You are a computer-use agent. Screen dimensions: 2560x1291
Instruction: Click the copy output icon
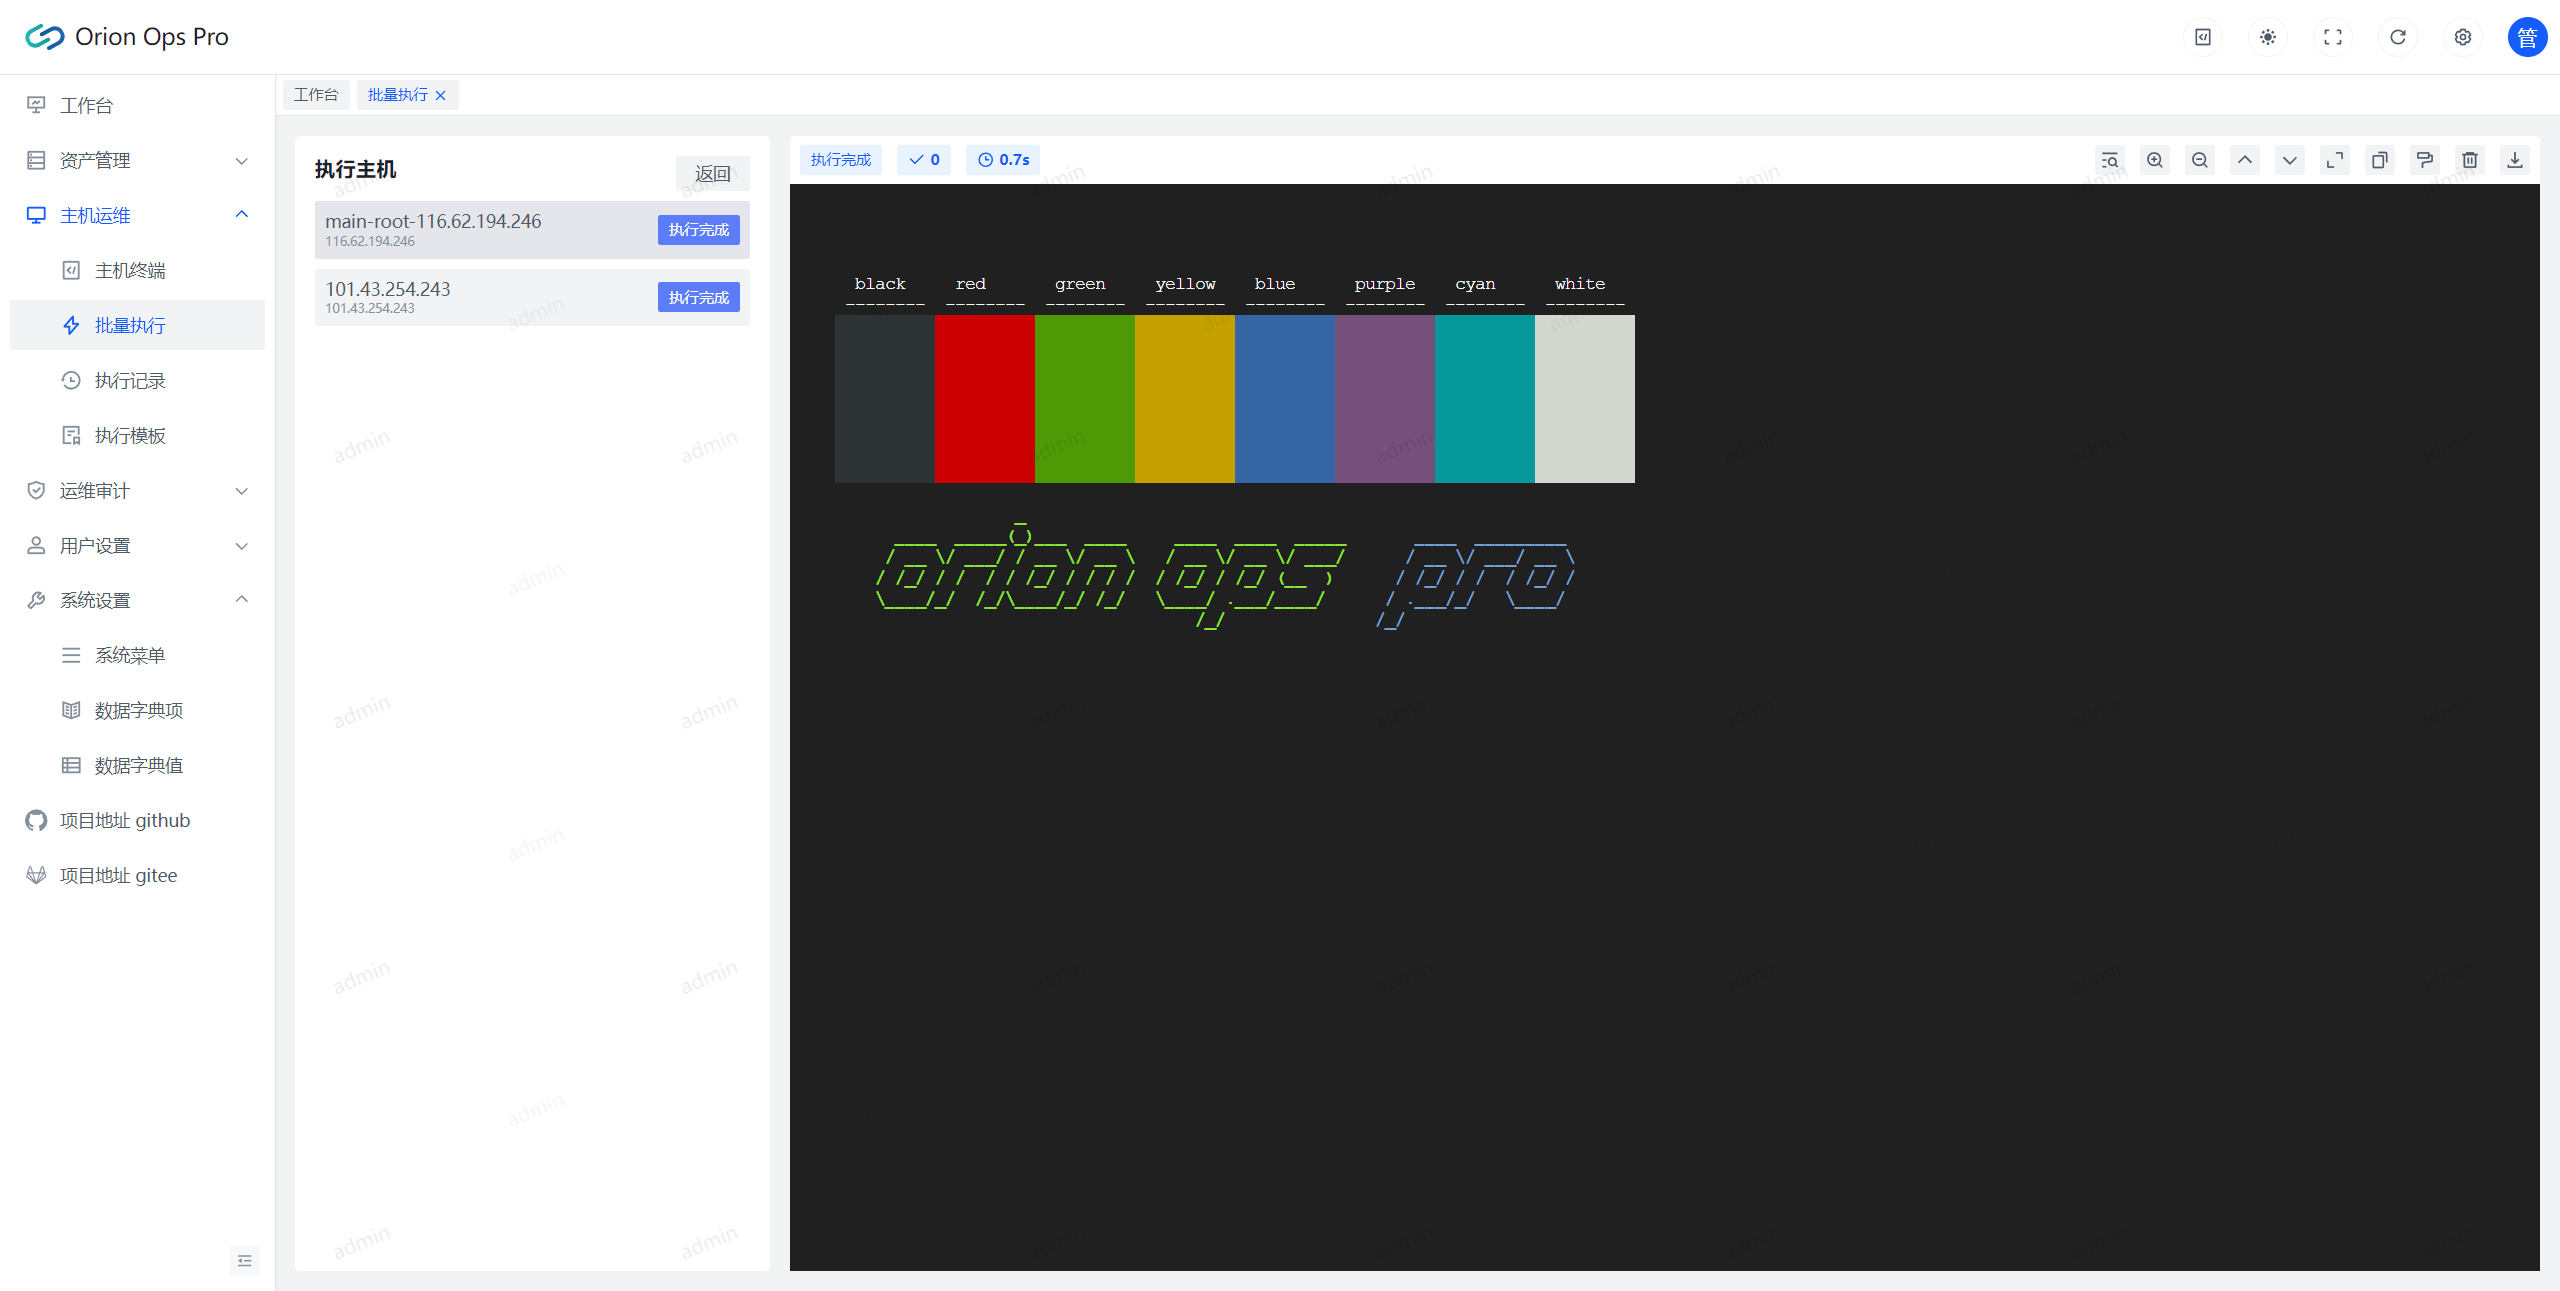(2380, 160)
